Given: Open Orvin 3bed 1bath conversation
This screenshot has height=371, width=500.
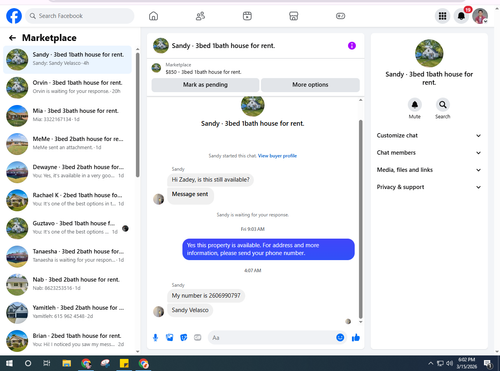Looking at the screenshot, I should pos(68,87).
